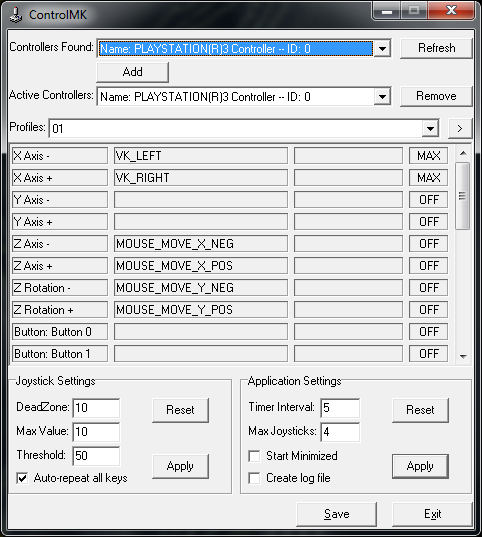Select the MOUSE_MOVE_Y_POS mapping field
This screenshot has height=537, width=482.
pos(201,310)
